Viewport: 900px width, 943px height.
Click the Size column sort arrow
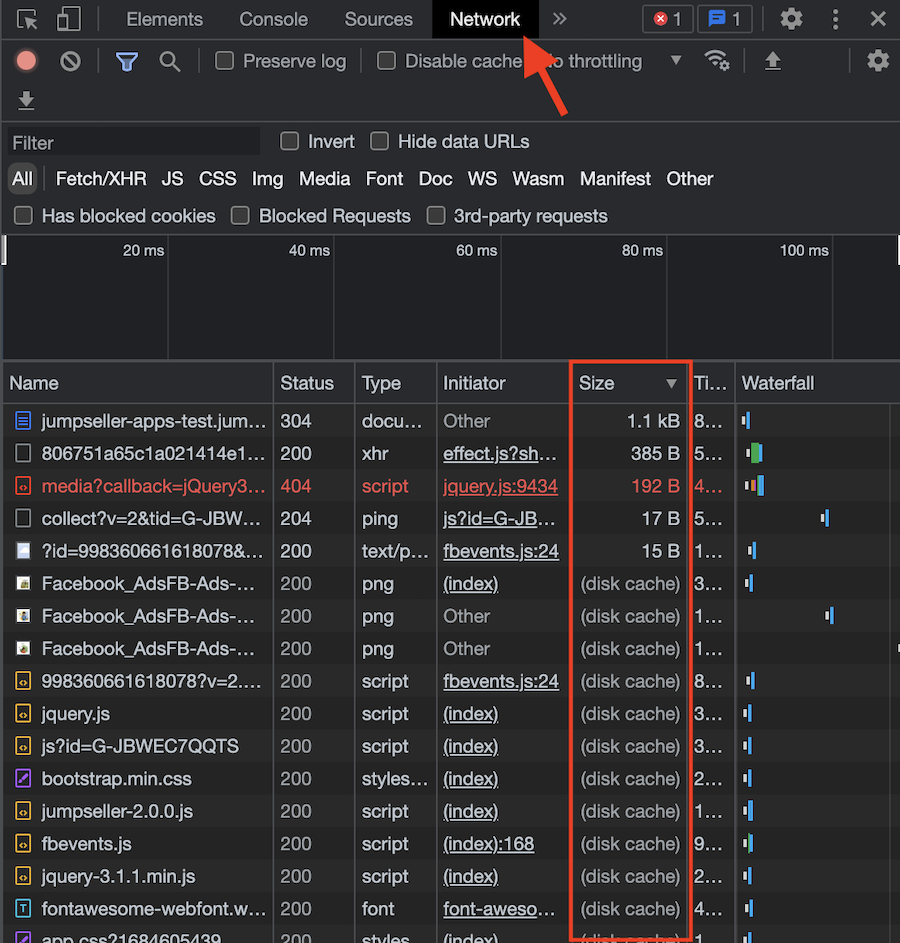click(x=672, y=384)
